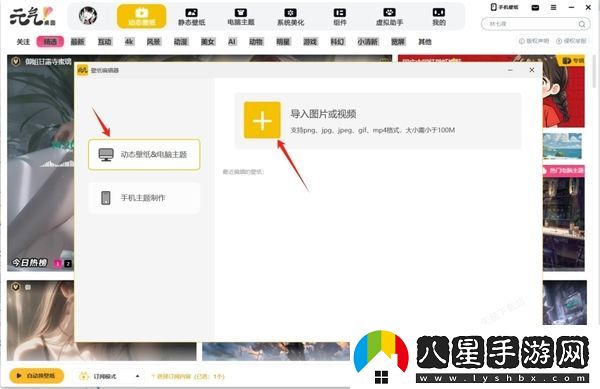This screenshot has height=389, width=600.
Task: Click the main window vertical scrollbar
Action: [x=594, y=71]
